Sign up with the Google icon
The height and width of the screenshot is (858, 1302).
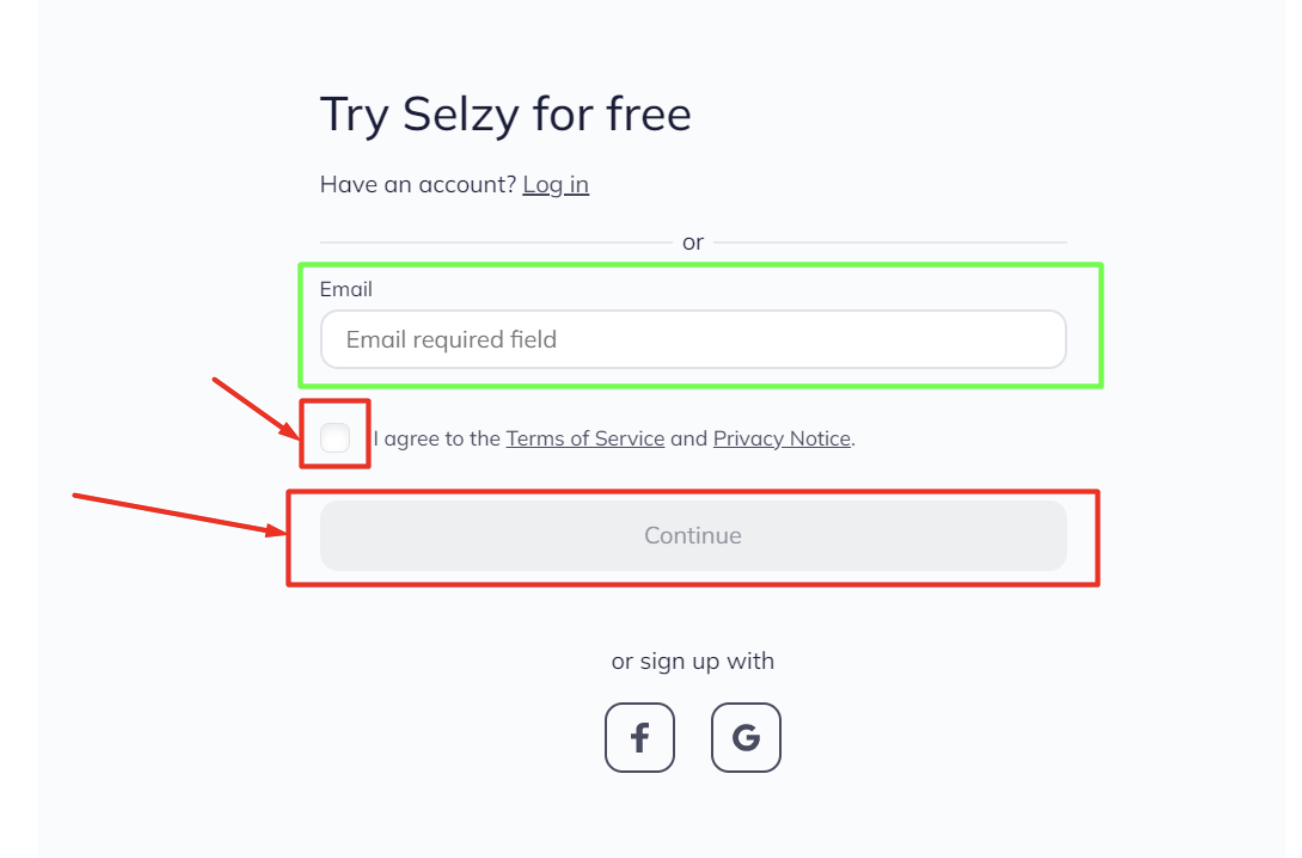746,738
